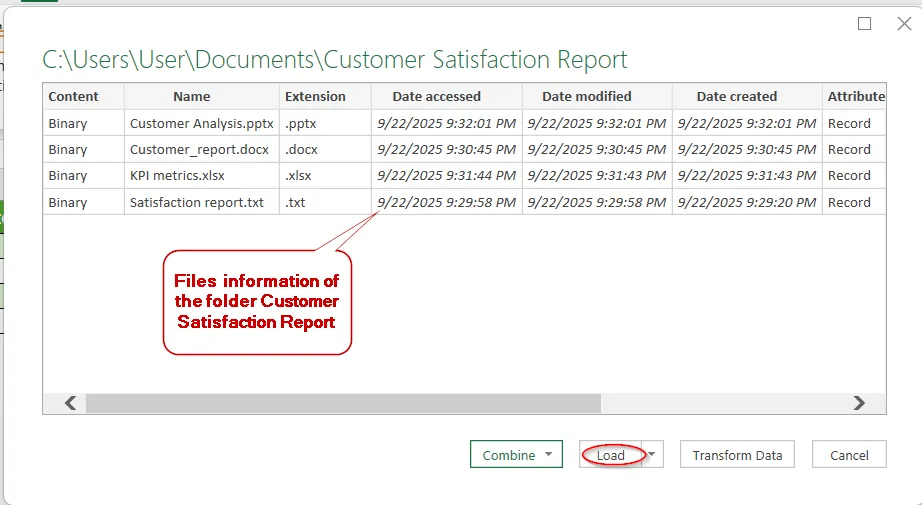Click Date modified cell of Customer_report.docx
This screenshot has height=505, width=922.
[597, 149]
